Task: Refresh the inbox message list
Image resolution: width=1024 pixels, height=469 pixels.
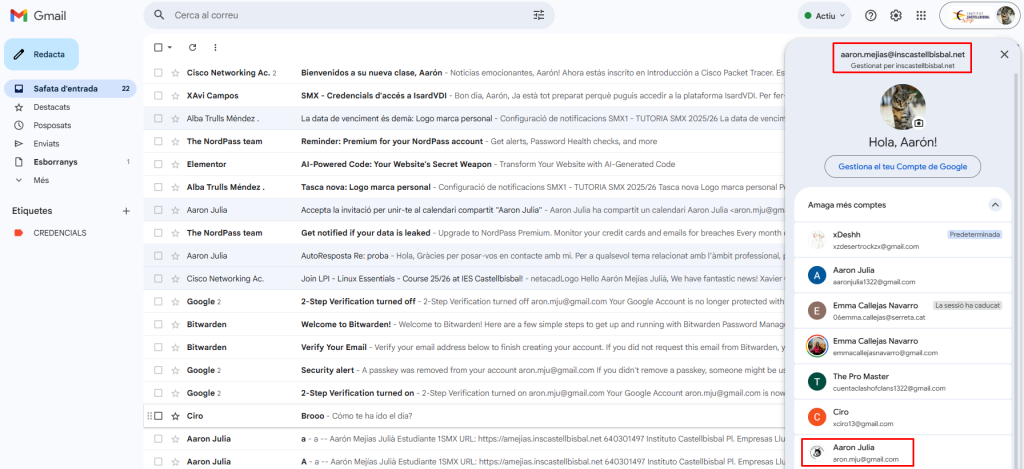Action: click(192, 47)
